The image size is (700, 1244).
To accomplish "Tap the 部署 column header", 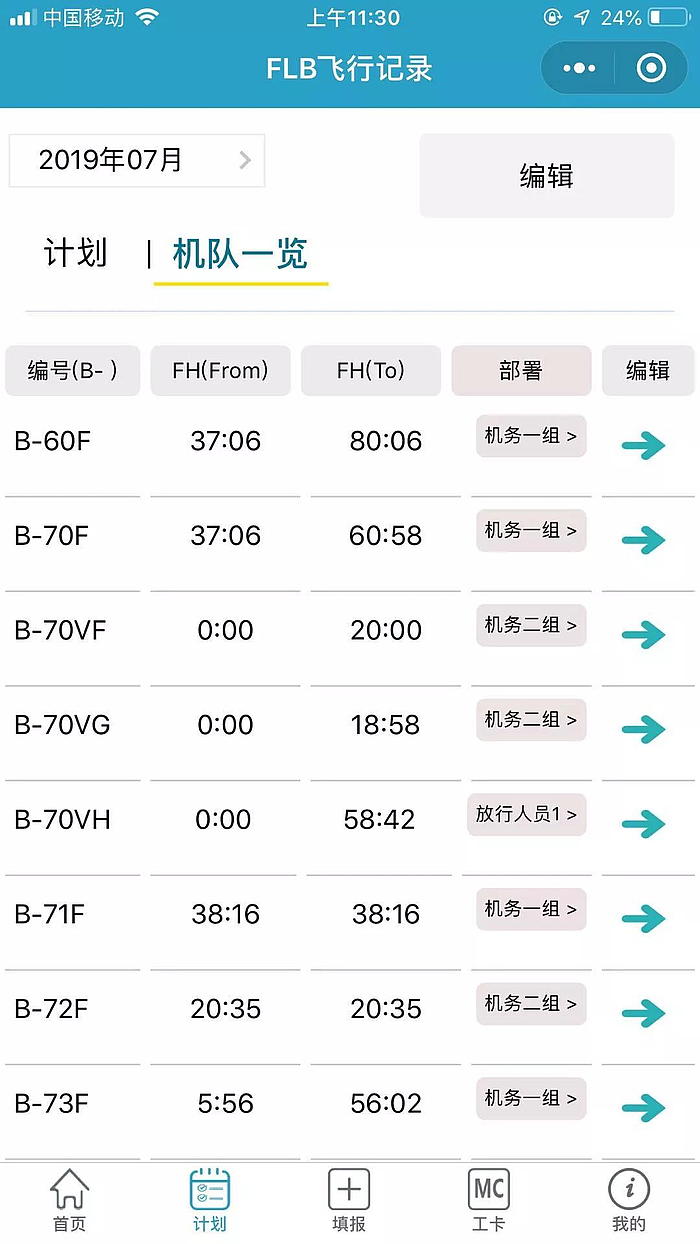I will pyautogui.click(x=521, y=371).
